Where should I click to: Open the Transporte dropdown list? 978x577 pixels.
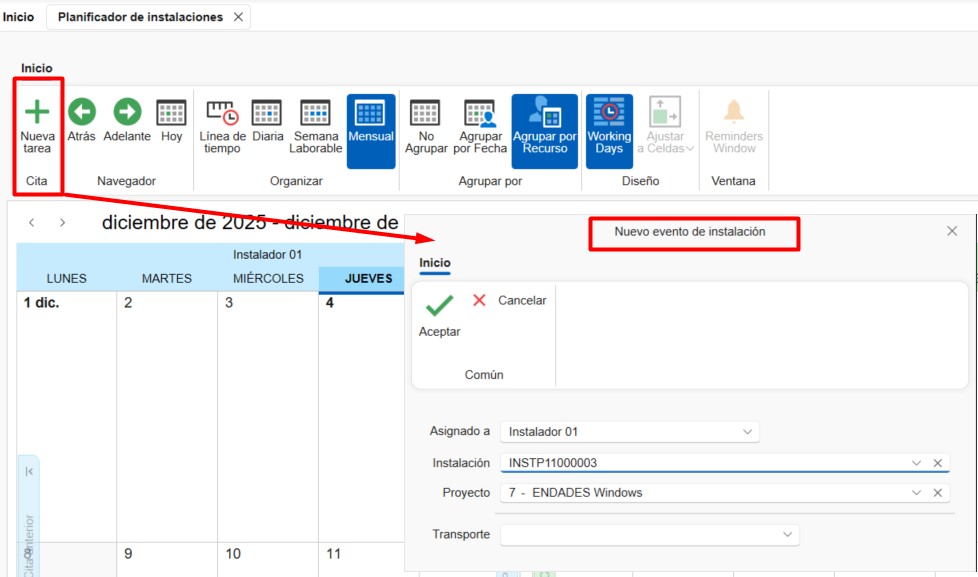(x=787, y=535)
